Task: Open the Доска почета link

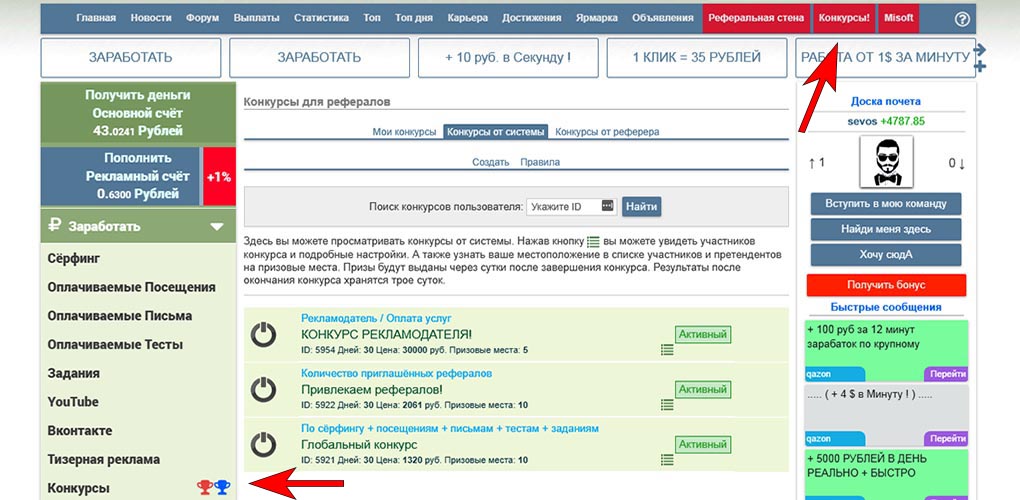Action: click(885, 101)
